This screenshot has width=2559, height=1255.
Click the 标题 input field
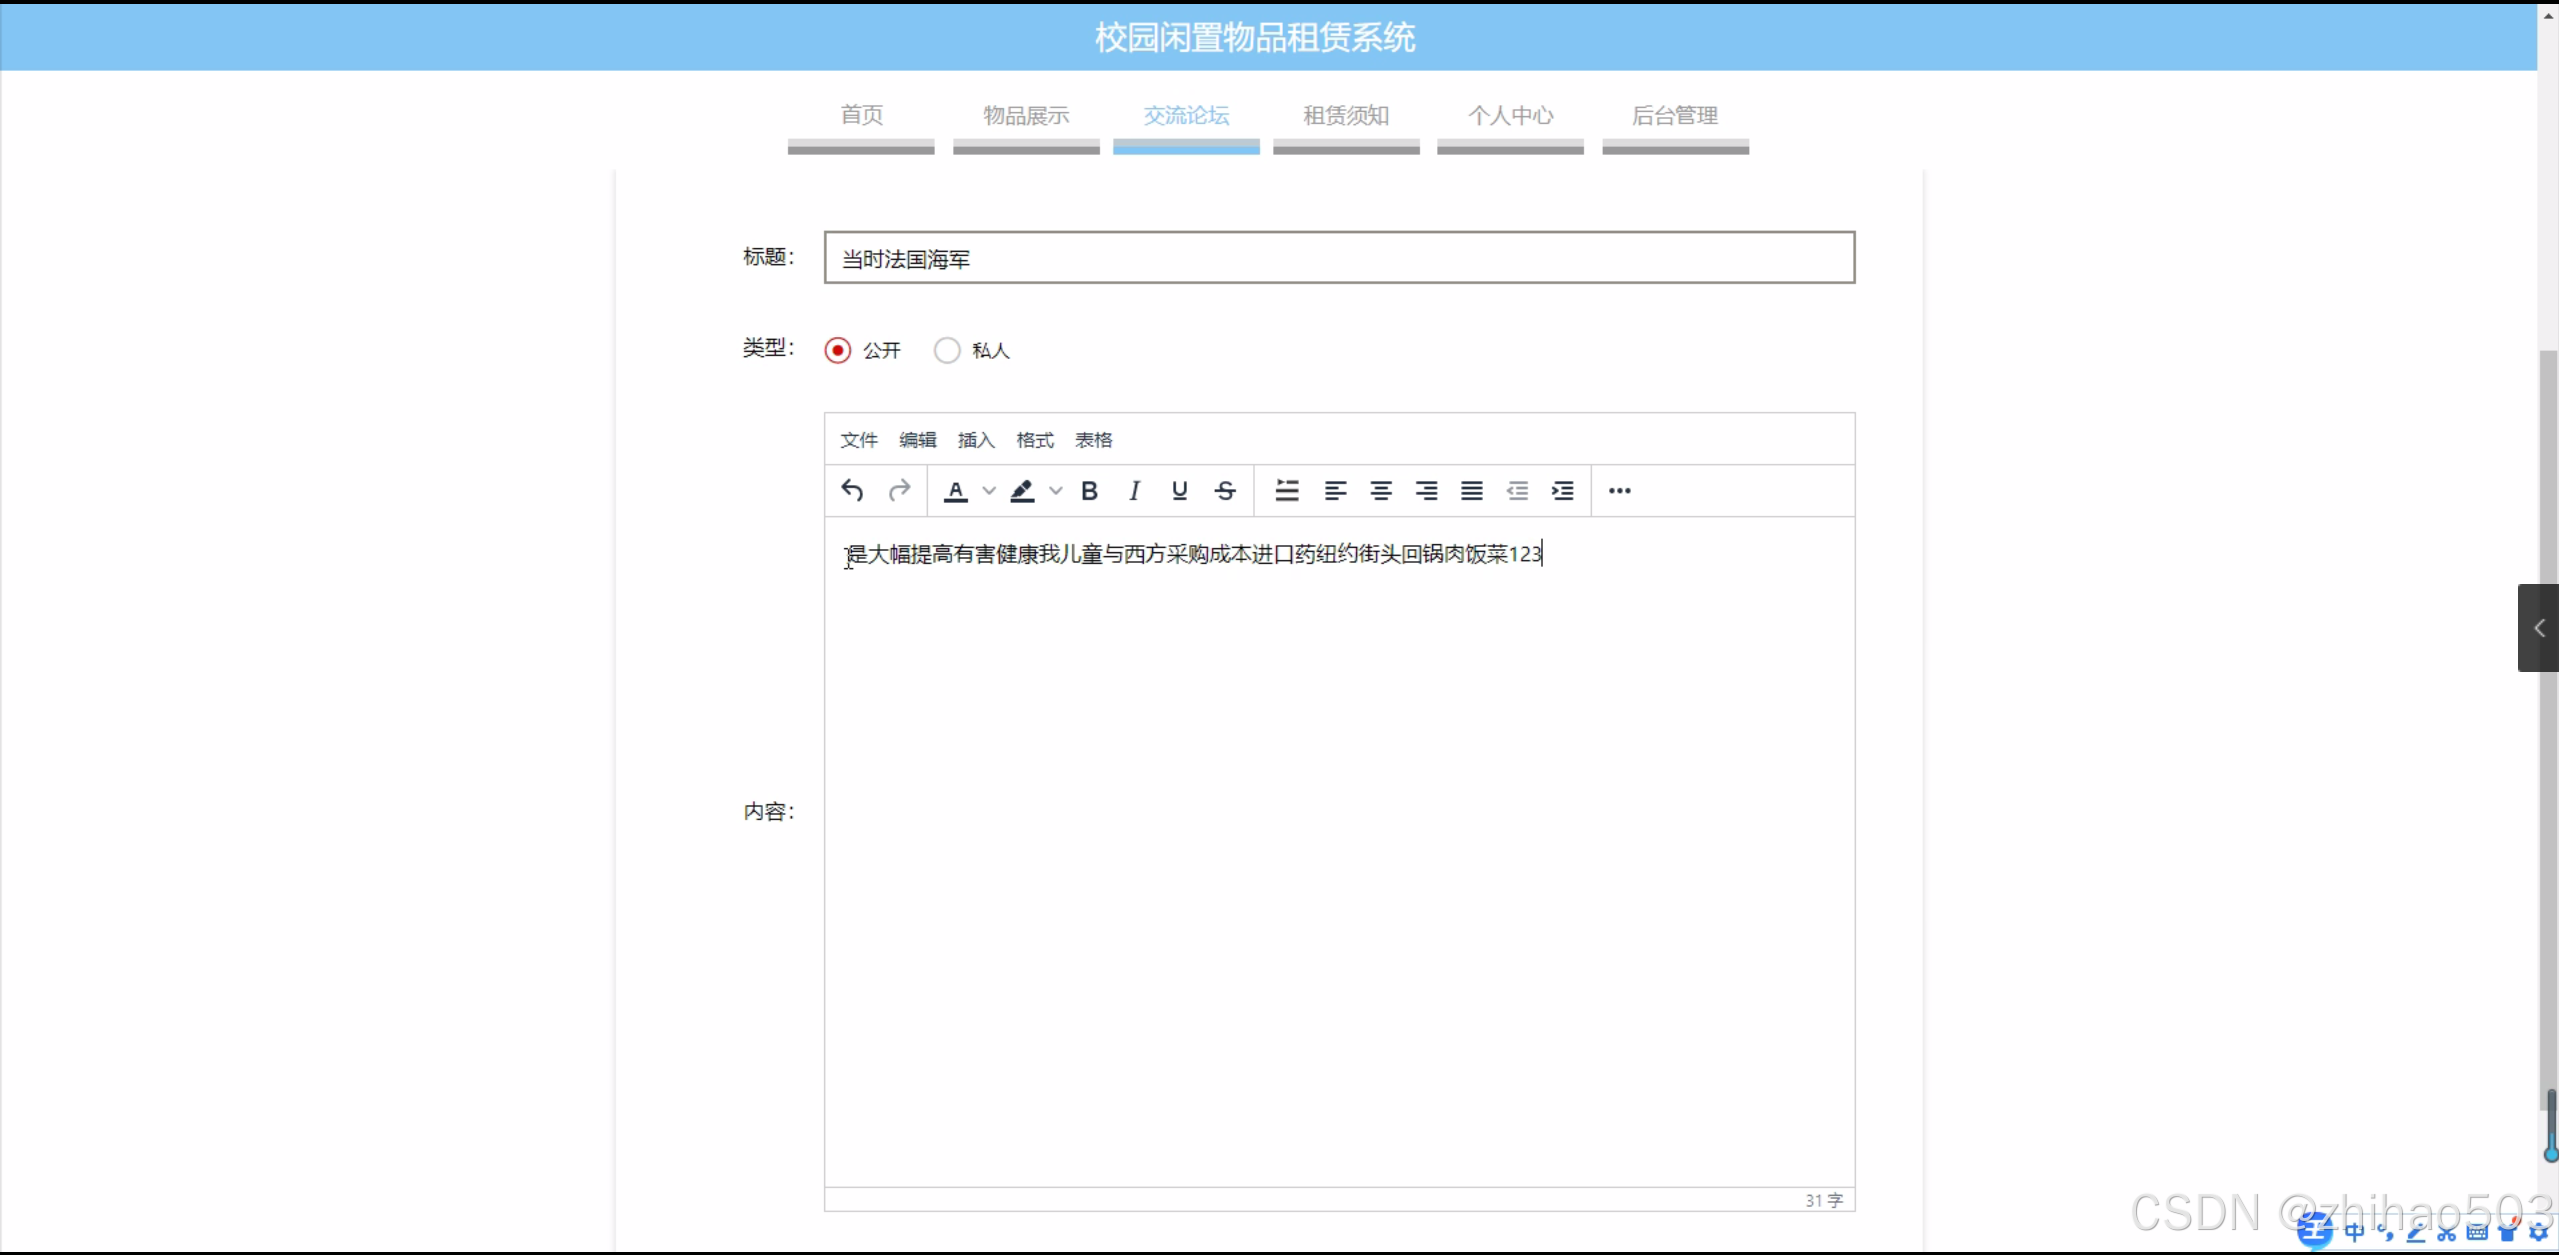(1338, 258)
